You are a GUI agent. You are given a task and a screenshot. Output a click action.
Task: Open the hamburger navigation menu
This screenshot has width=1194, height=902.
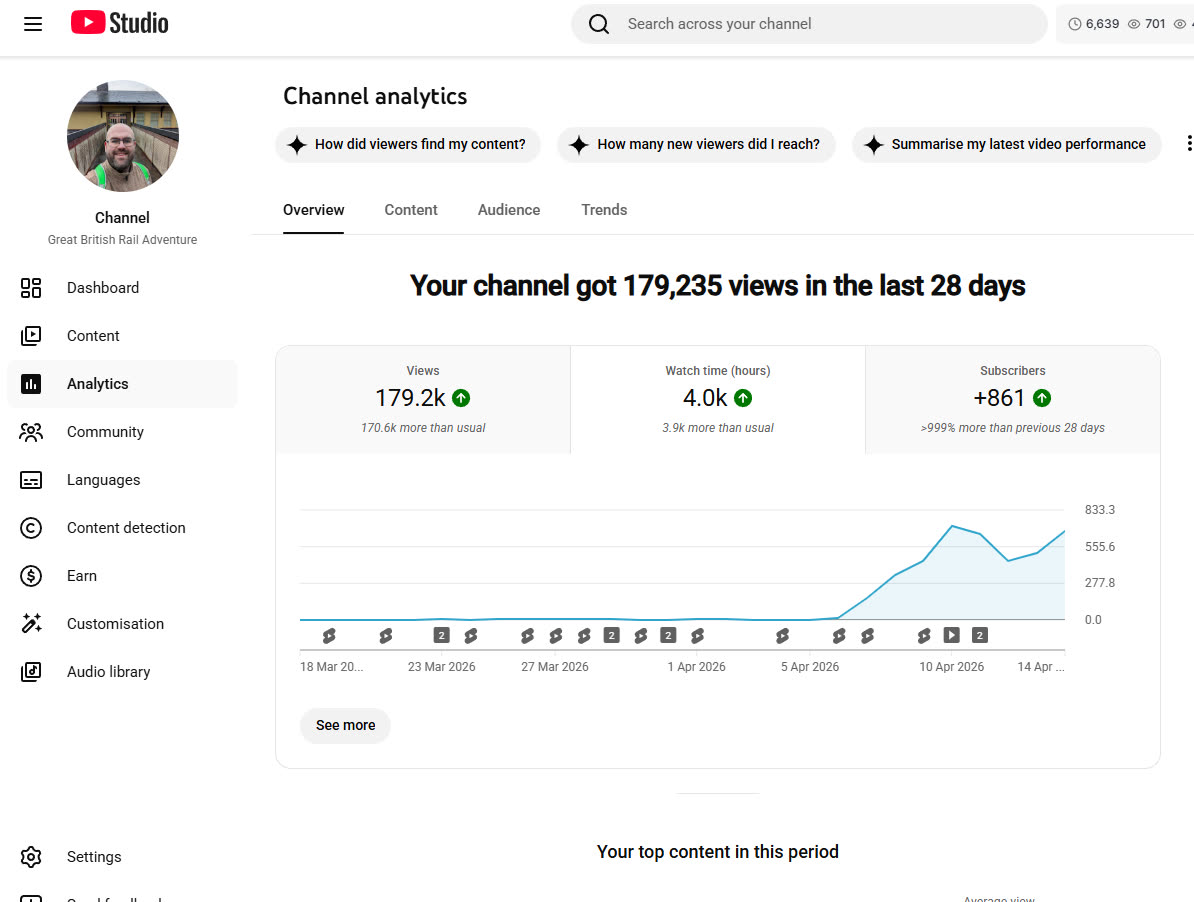[33, 24]
